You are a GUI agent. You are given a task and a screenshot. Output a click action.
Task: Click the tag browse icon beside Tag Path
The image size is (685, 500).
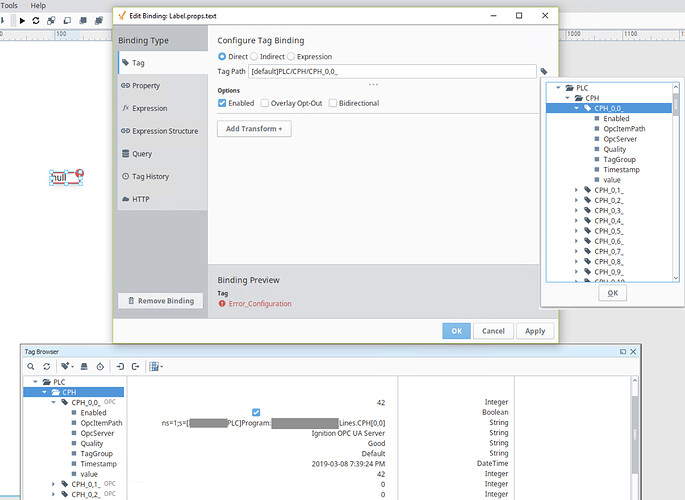[x=544, y=71]
